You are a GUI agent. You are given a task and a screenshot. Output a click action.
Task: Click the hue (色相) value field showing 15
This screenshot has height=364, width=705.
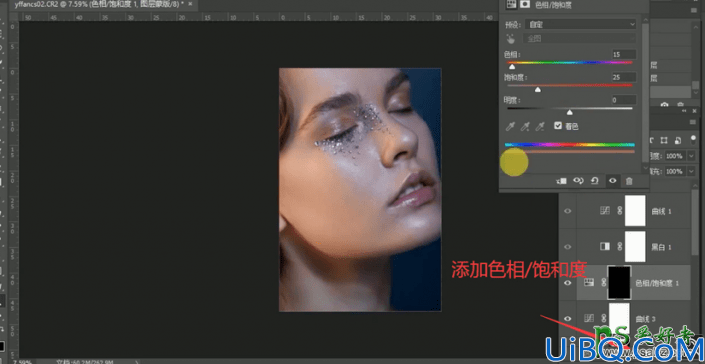[624, 54]
